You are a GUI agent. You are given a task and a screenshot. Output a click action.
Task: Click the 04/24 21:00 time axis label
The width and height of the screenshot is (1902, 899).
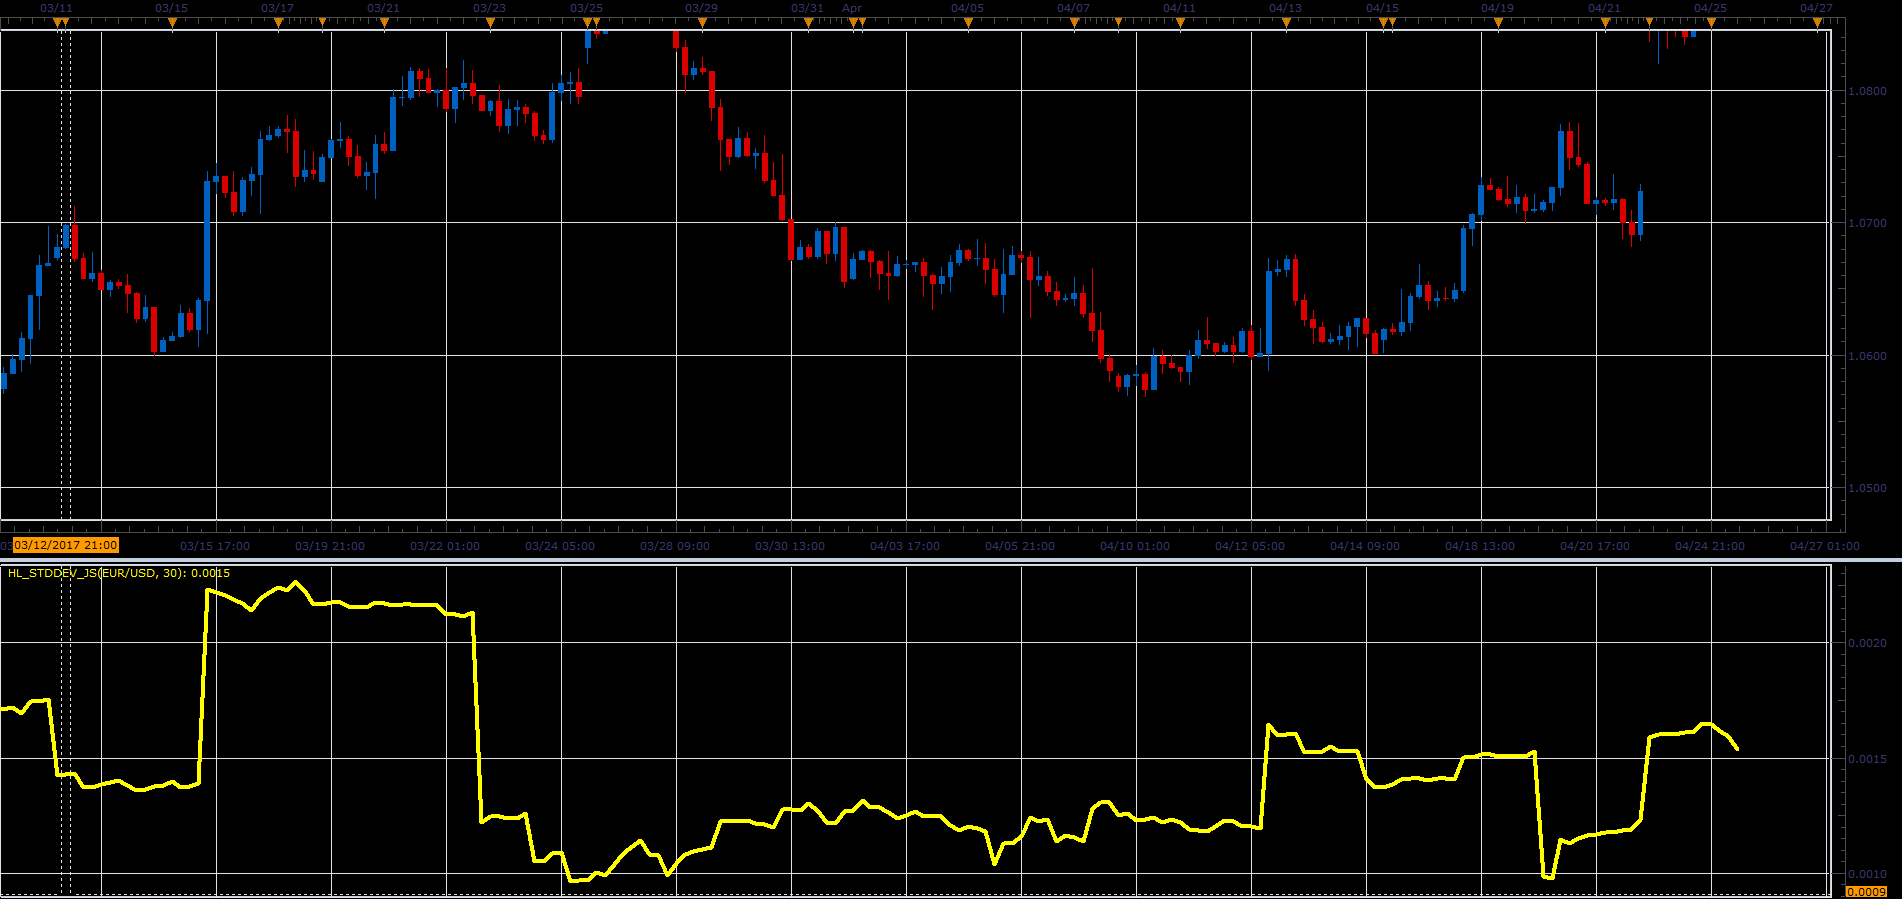pos(1710,546)
